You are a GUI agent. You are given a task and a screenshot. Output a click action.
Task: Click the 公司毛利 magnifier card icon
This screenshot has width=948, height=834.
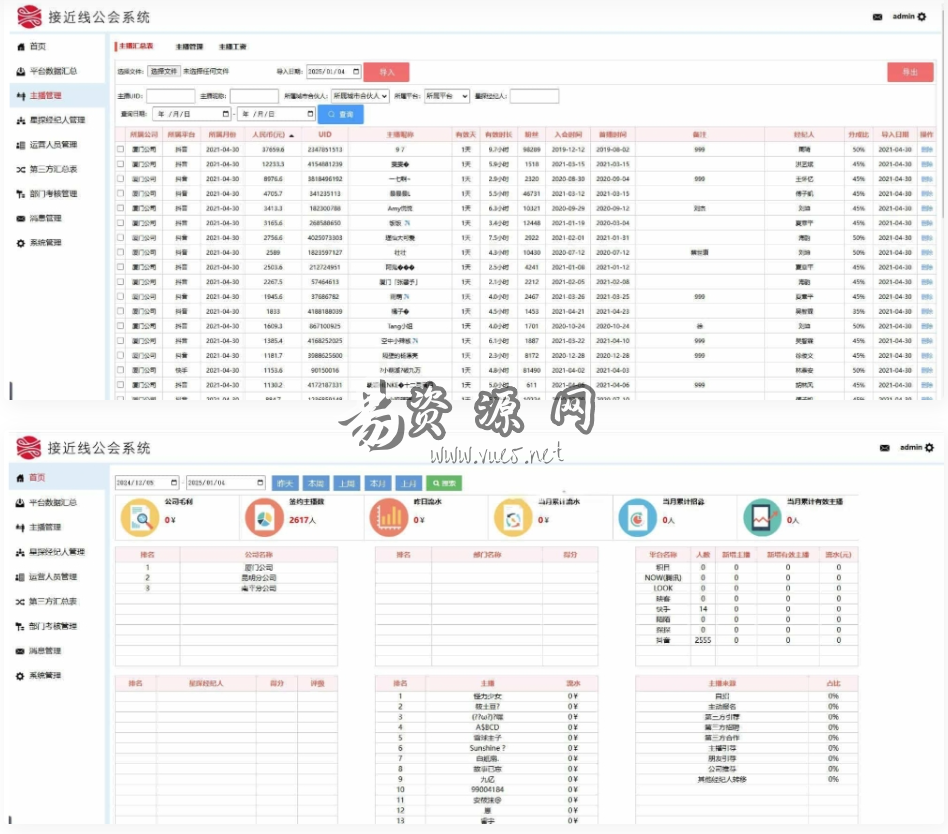[140, 518]
